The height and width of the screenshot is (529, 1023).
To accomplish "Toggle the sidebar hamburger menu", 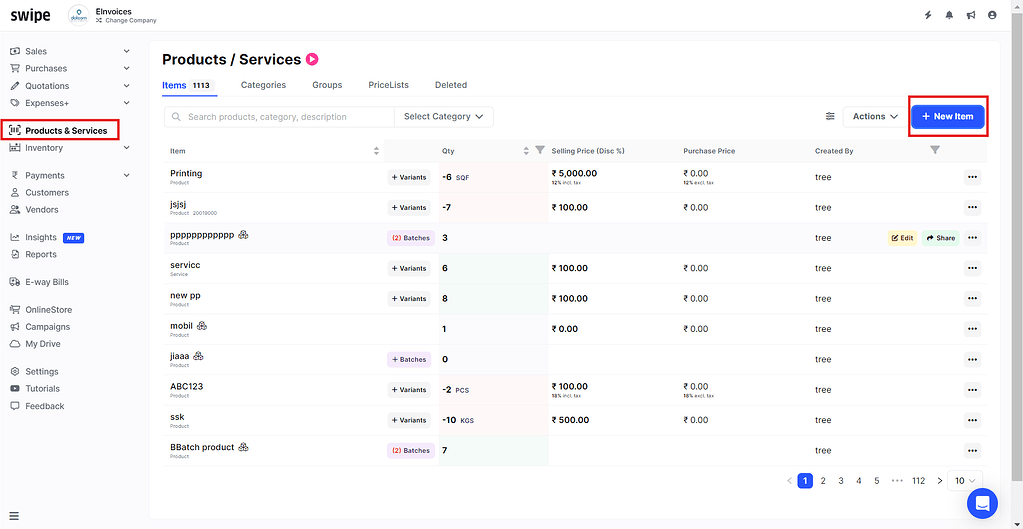I will click(14, 516).
